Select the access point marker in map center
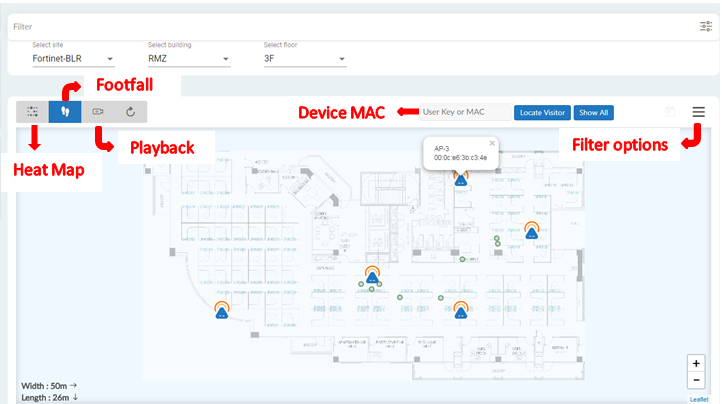The image size is (722, 404). (x=372, y=275)
